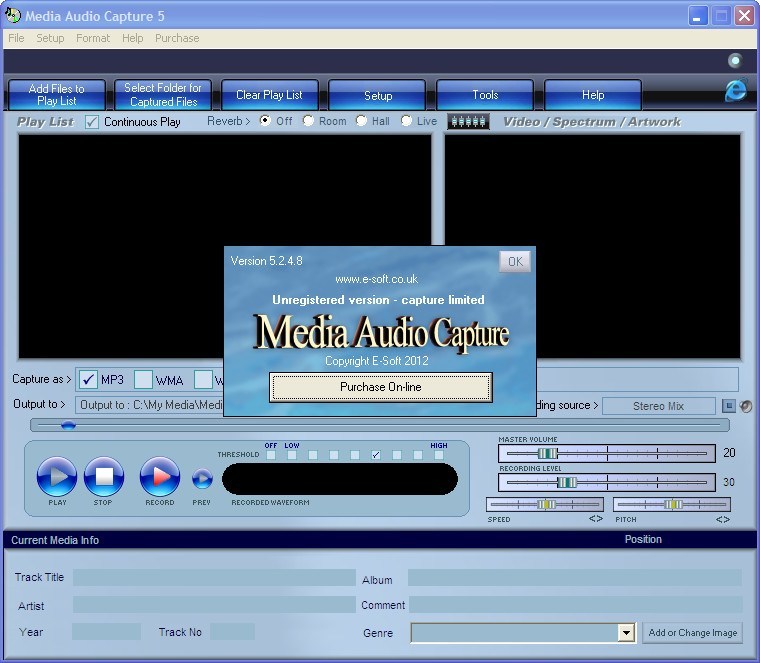Click the PITCH reset arrows icon
The height and width of the screenshot is (663, 760).
[723, 520]
